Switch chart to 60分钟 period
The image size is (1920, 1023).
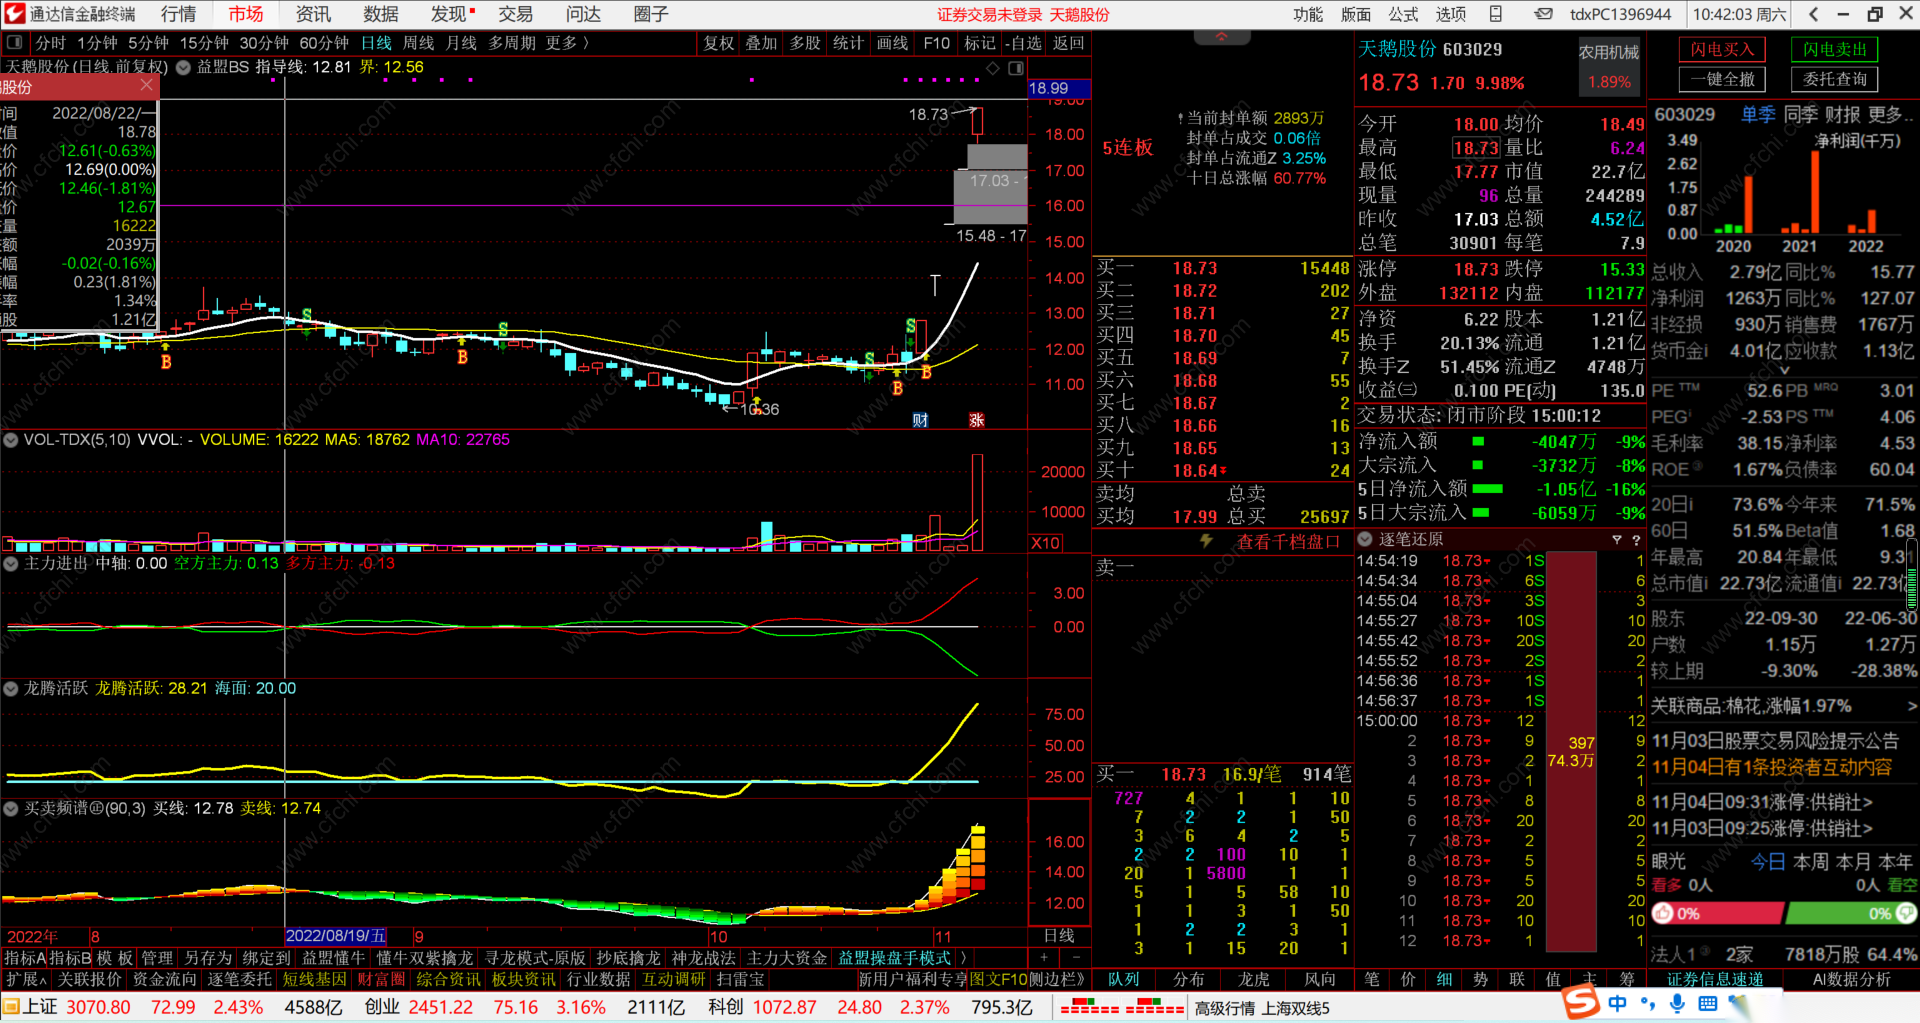click(324, 43)
